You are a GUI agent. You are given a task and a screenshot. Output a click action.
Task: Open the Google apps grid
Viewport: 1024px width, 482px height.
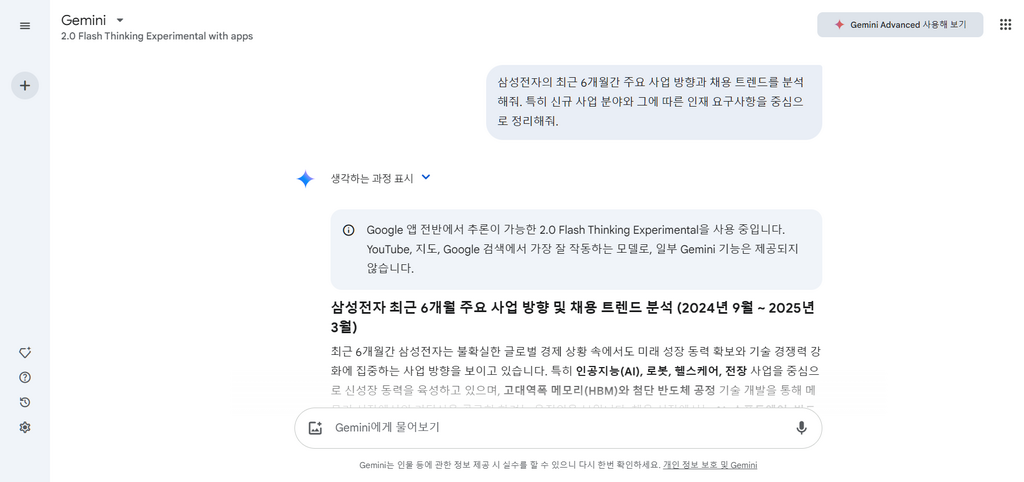(x=1006, y=25)
